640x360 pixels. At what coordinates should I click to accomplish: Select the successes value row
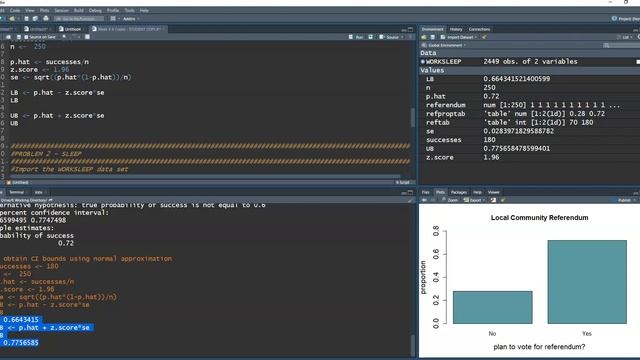pos(529,140)
